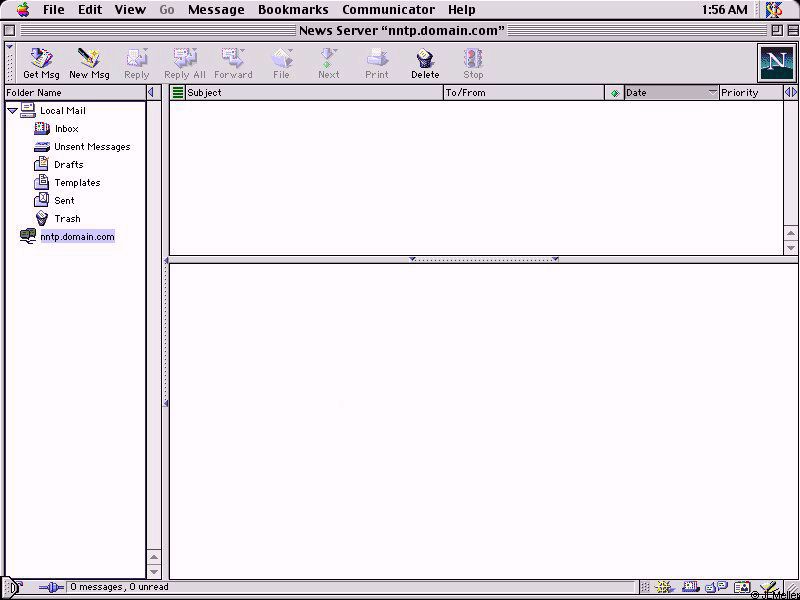This screenshot has width=800, height=600.
Task: Open the Discussions status bar icon
Action: click(716, 587)
